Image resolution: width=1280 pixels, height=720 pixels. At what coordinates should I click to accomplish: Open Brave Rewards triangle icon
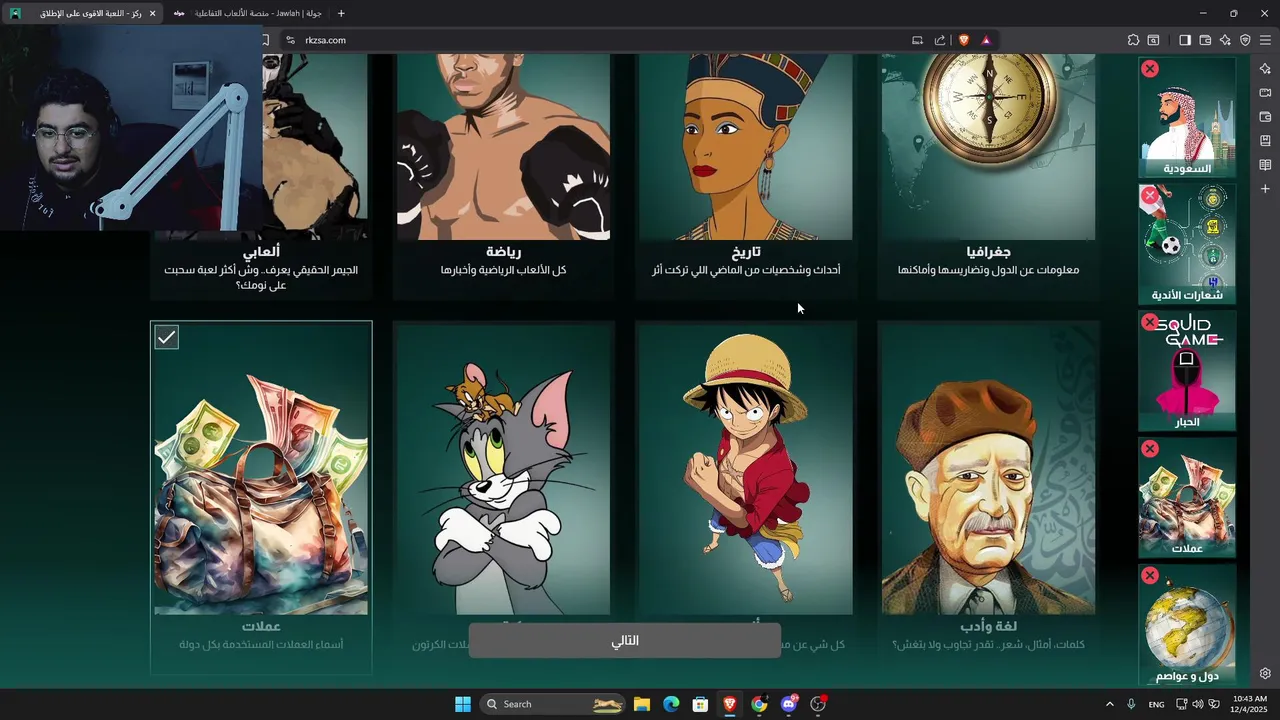tap(986, 40)
